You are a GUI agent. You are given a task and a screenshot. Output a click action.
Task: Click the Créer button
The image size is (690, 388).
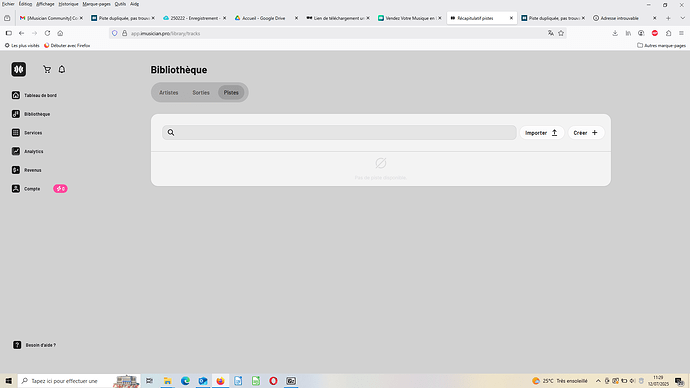point(586,133)
